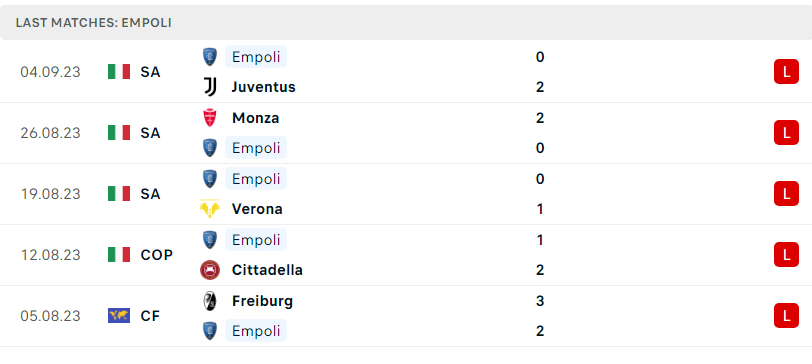
Task: Click the Cittadella club crest icon
Action: (x=210, y=270)
